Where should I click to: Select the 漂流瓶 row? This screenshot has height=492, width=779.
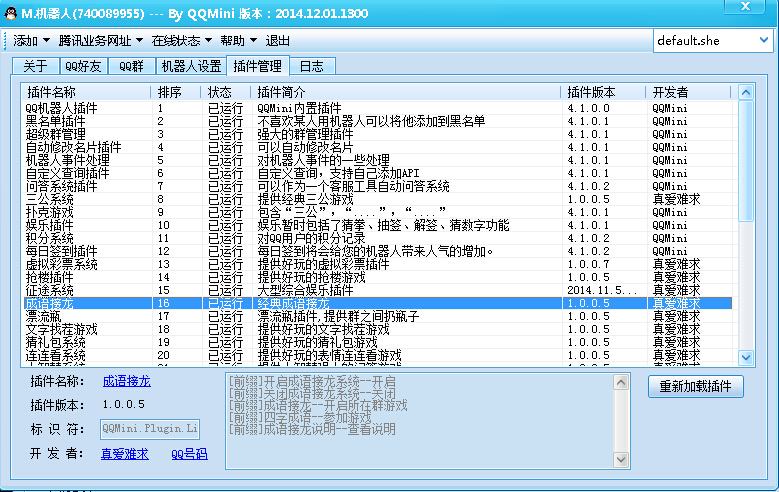pyautogui.click(x=378, y=316)
